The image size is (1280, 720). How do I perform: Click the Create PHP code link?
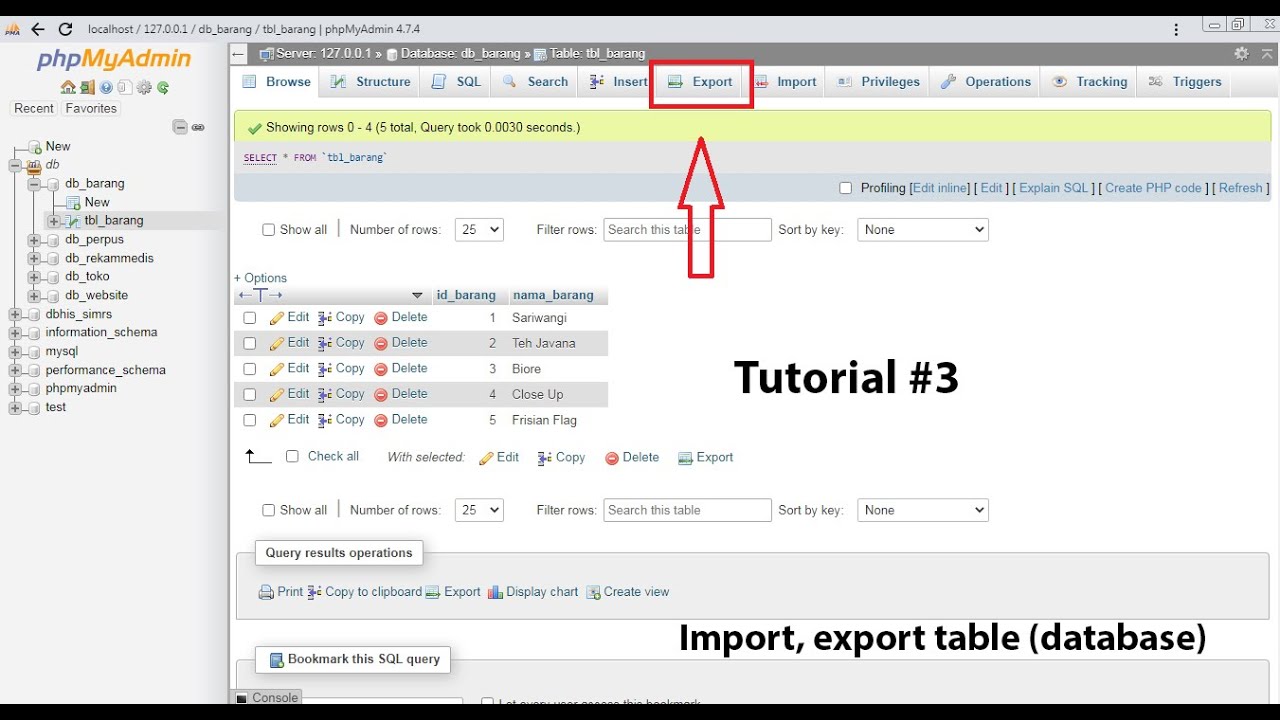pos(1153,188)
